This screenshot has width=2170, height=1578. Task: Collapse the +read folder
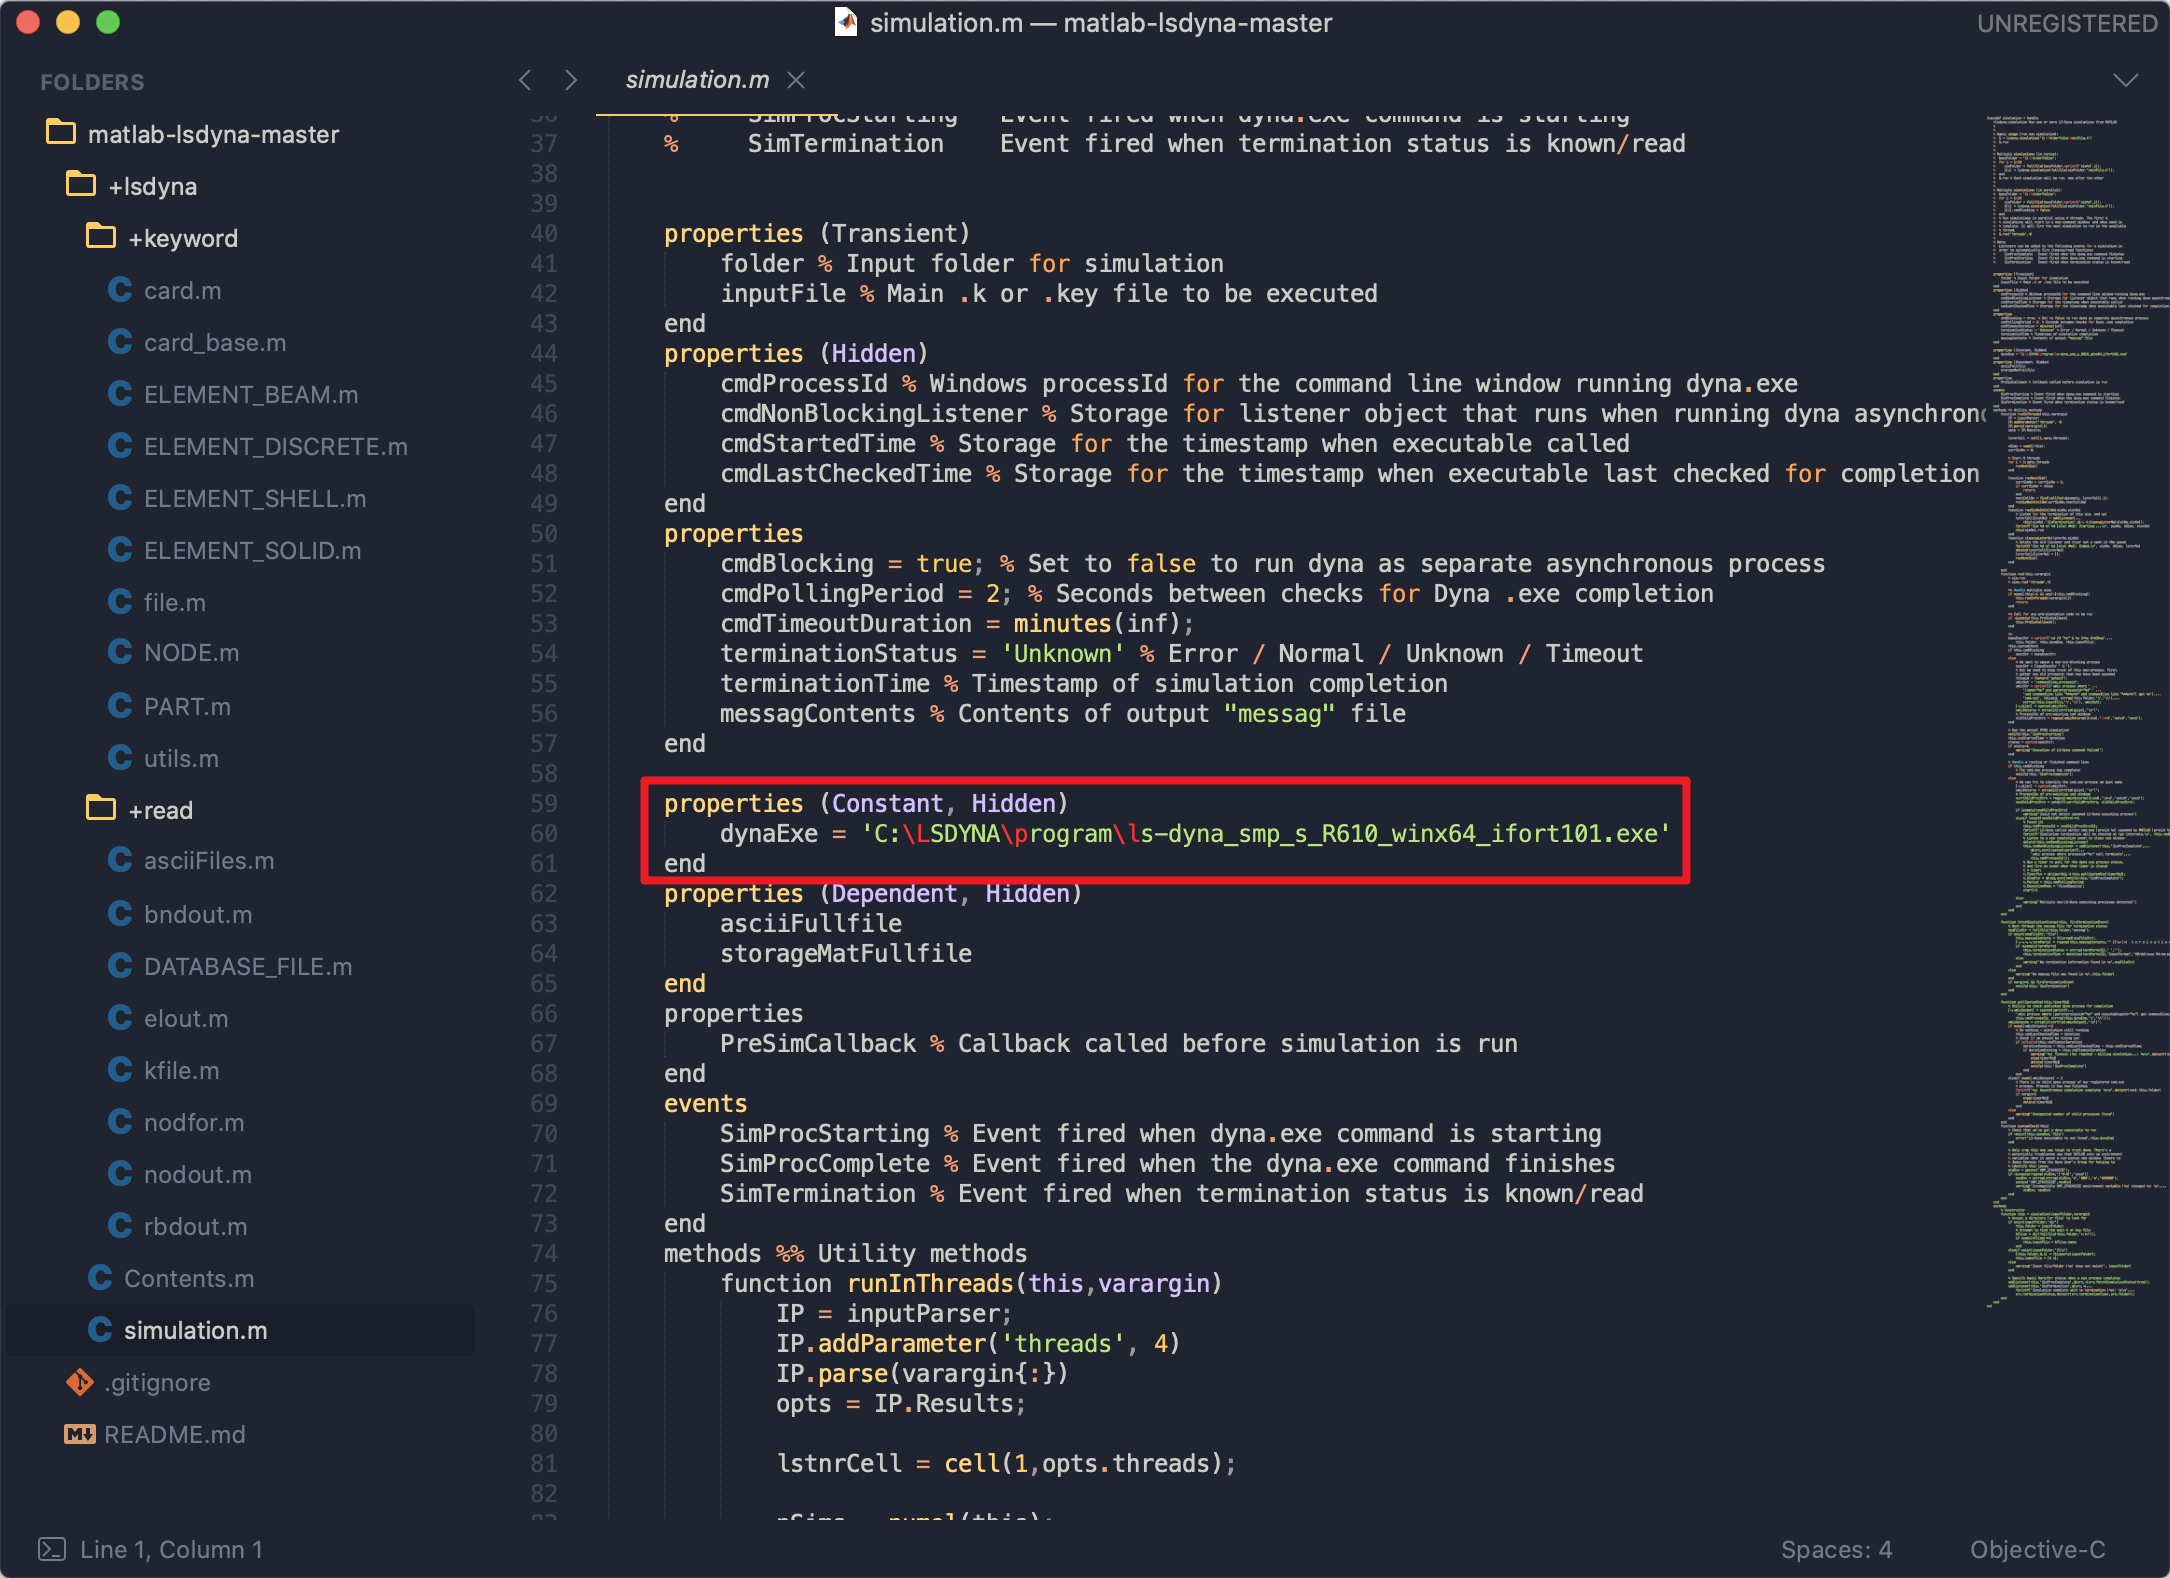click(x=101, y=809)
